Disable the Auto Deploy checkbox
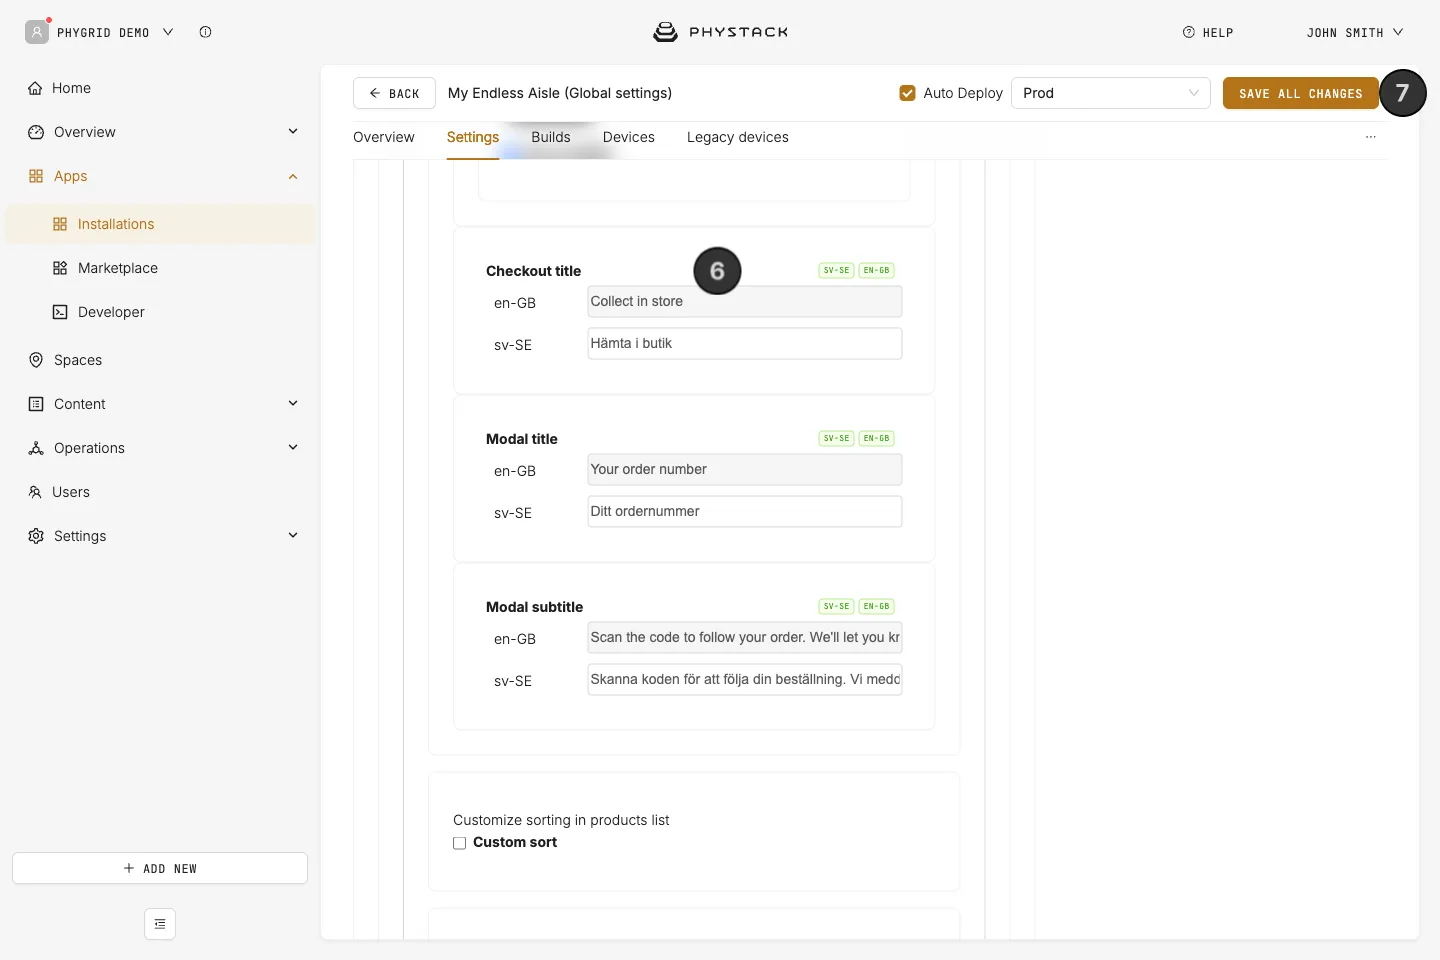The height and width of the screenshot is (960, 1440). tap(908, 93)
